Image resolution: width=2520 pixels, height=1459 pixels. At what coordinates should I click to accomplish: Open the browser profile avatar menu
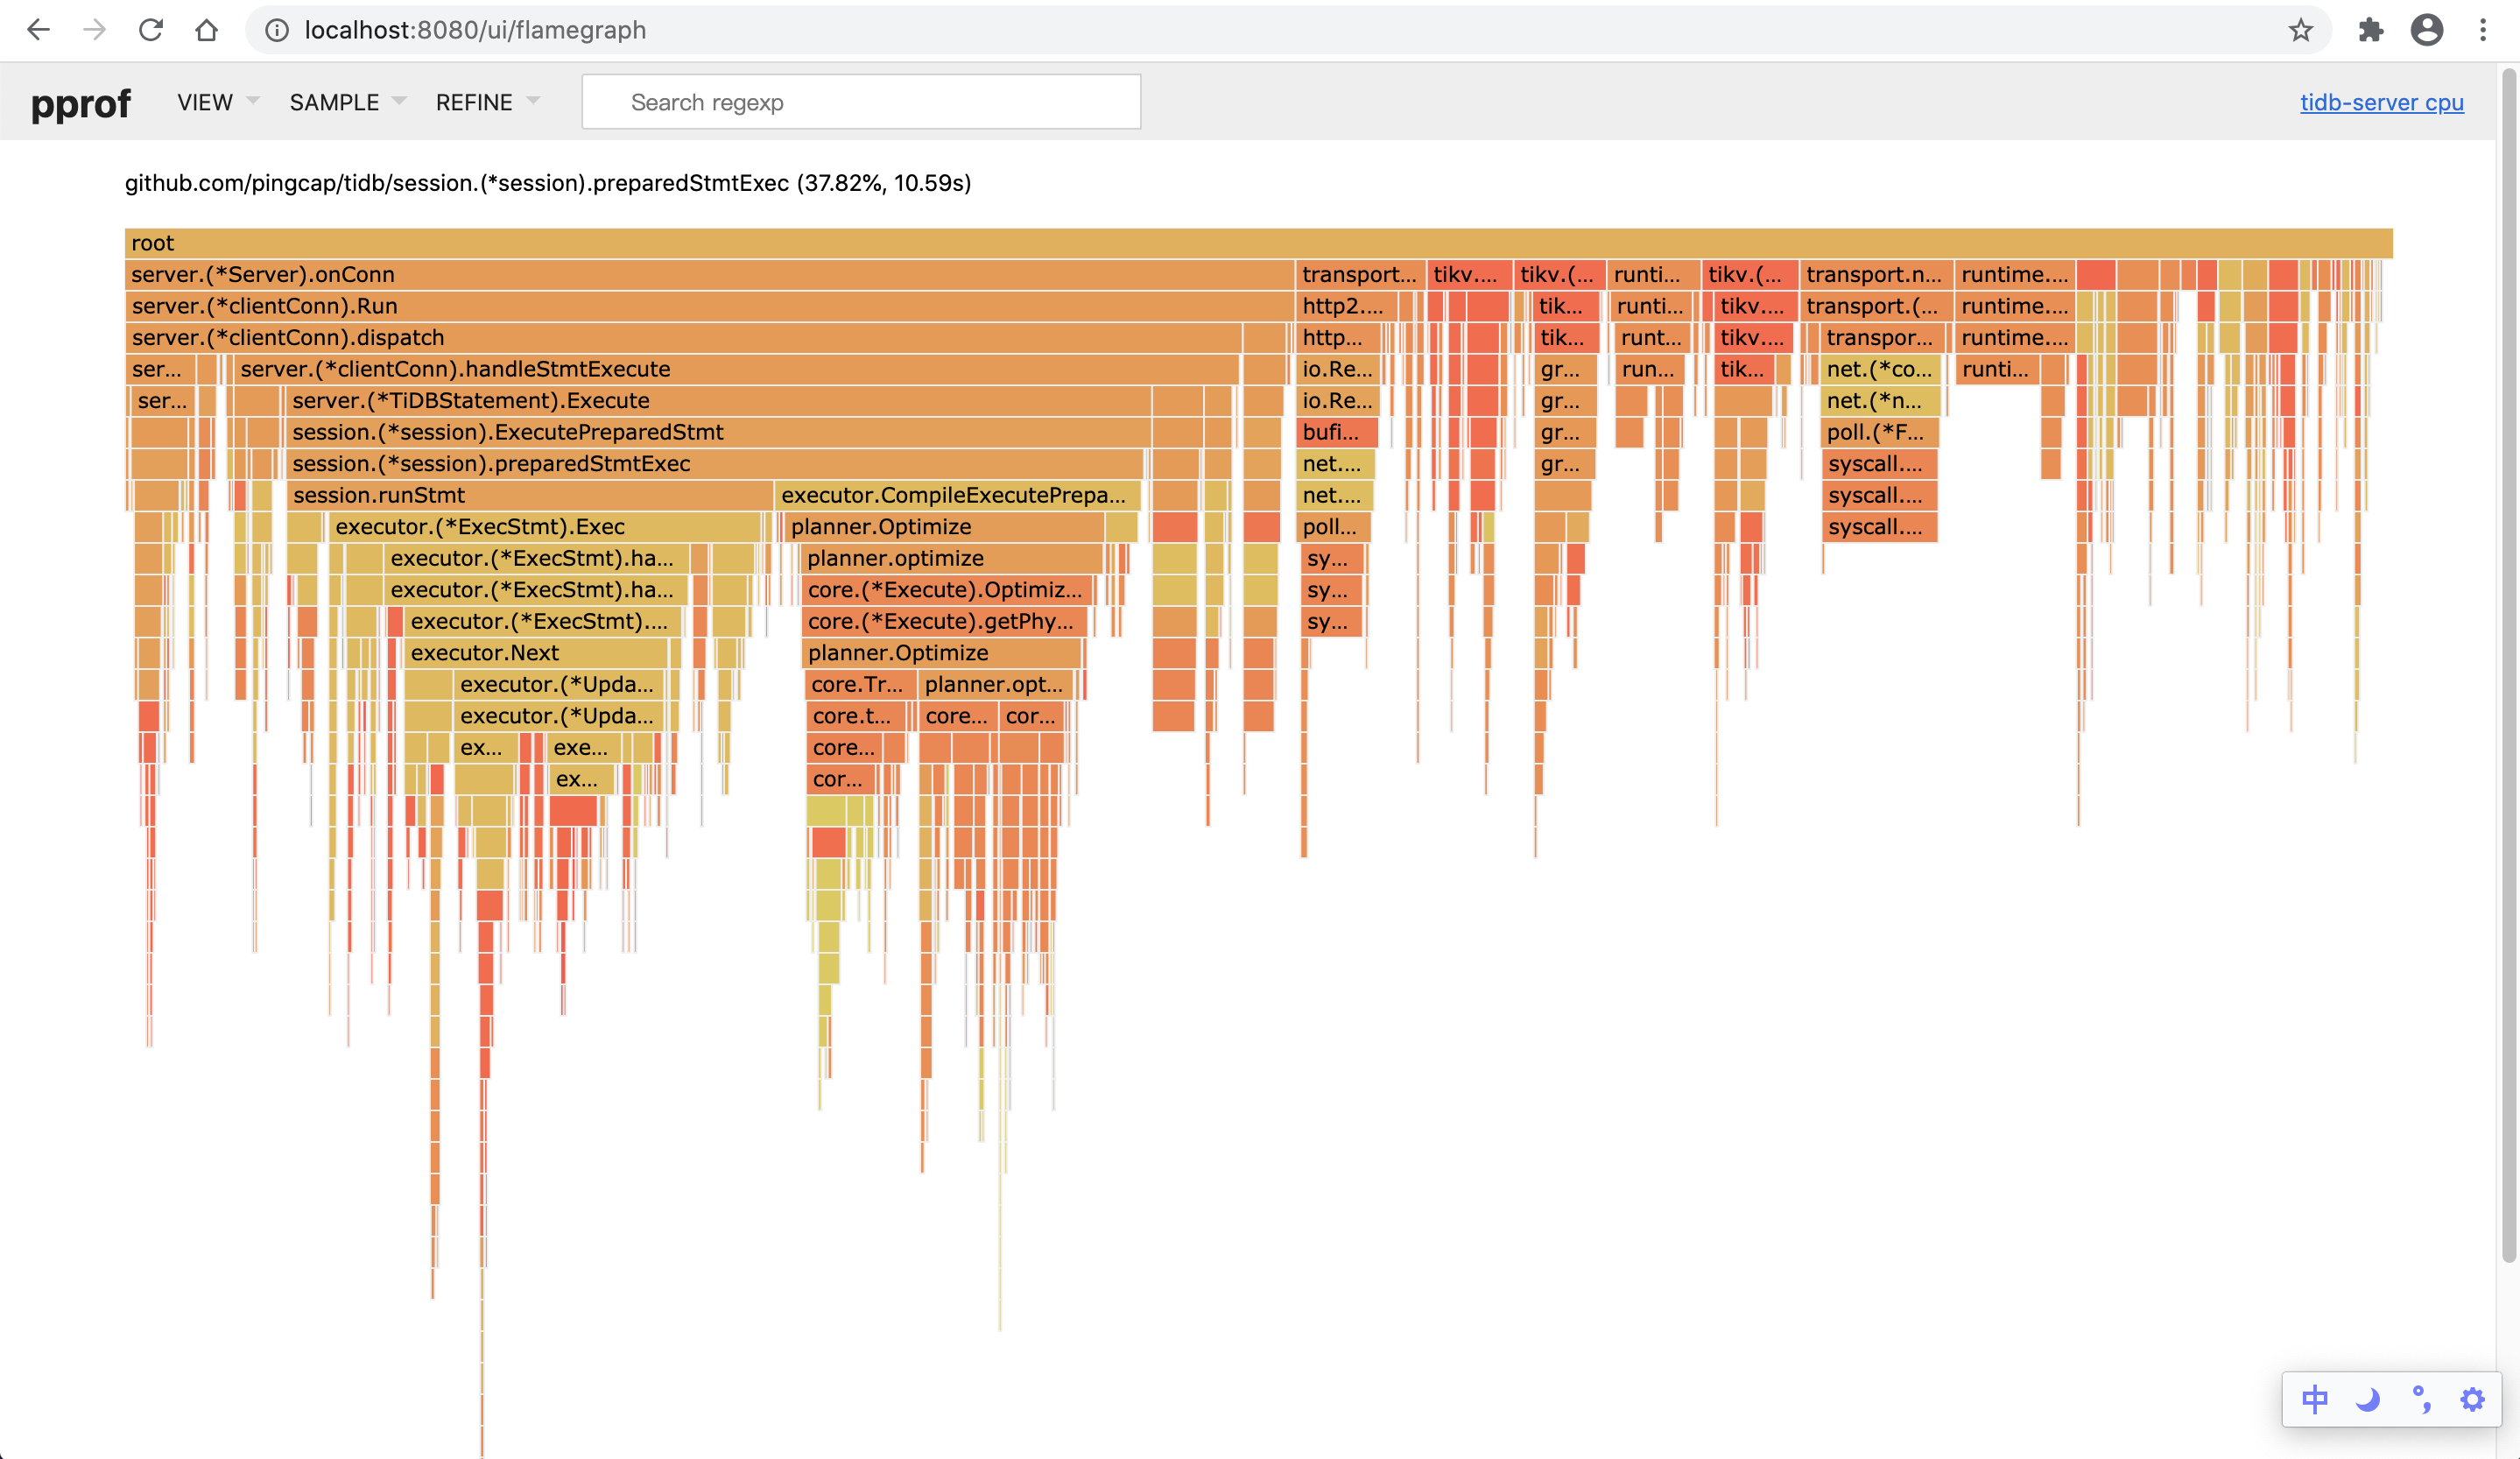click(x=2427, y=30)
